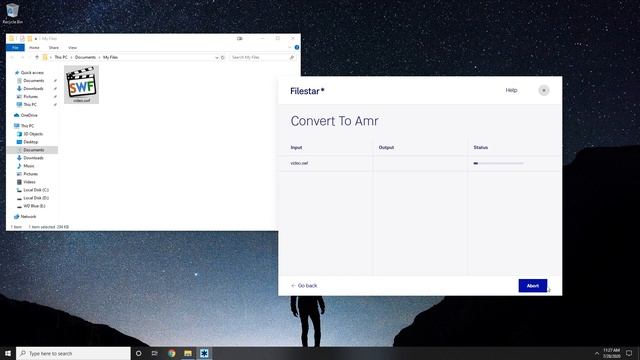Launch Chrome from the taskbar

171,353
